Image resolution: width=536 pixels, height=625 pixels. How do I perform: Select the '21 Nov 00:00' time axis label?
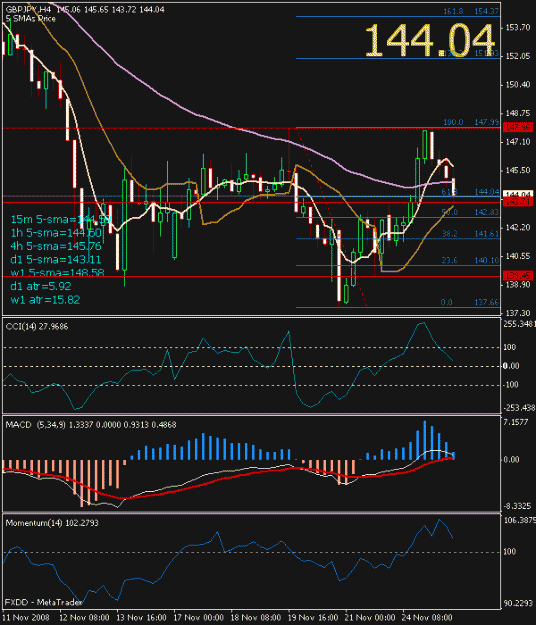(370, 617)
